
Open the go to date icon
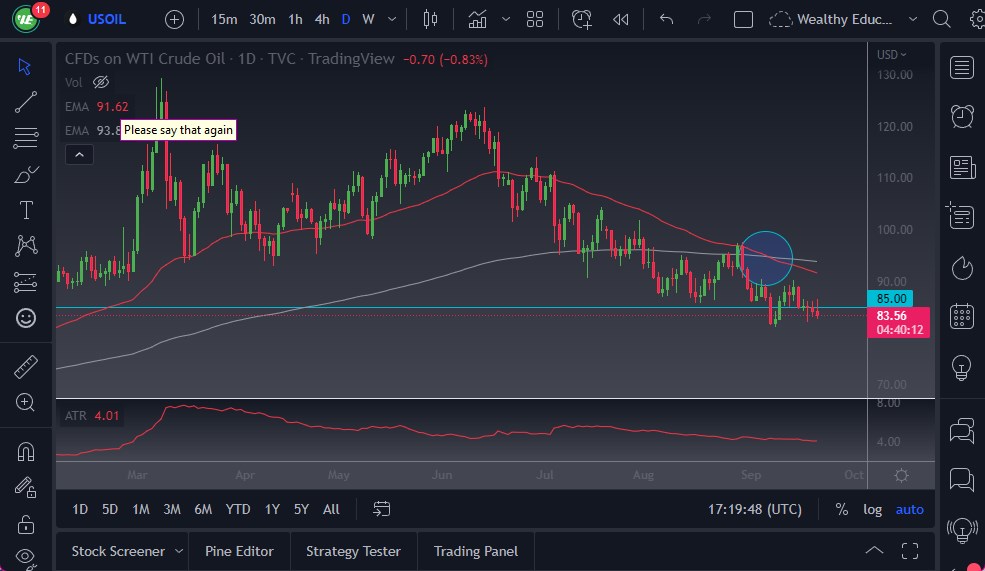[x=381, y=509]
